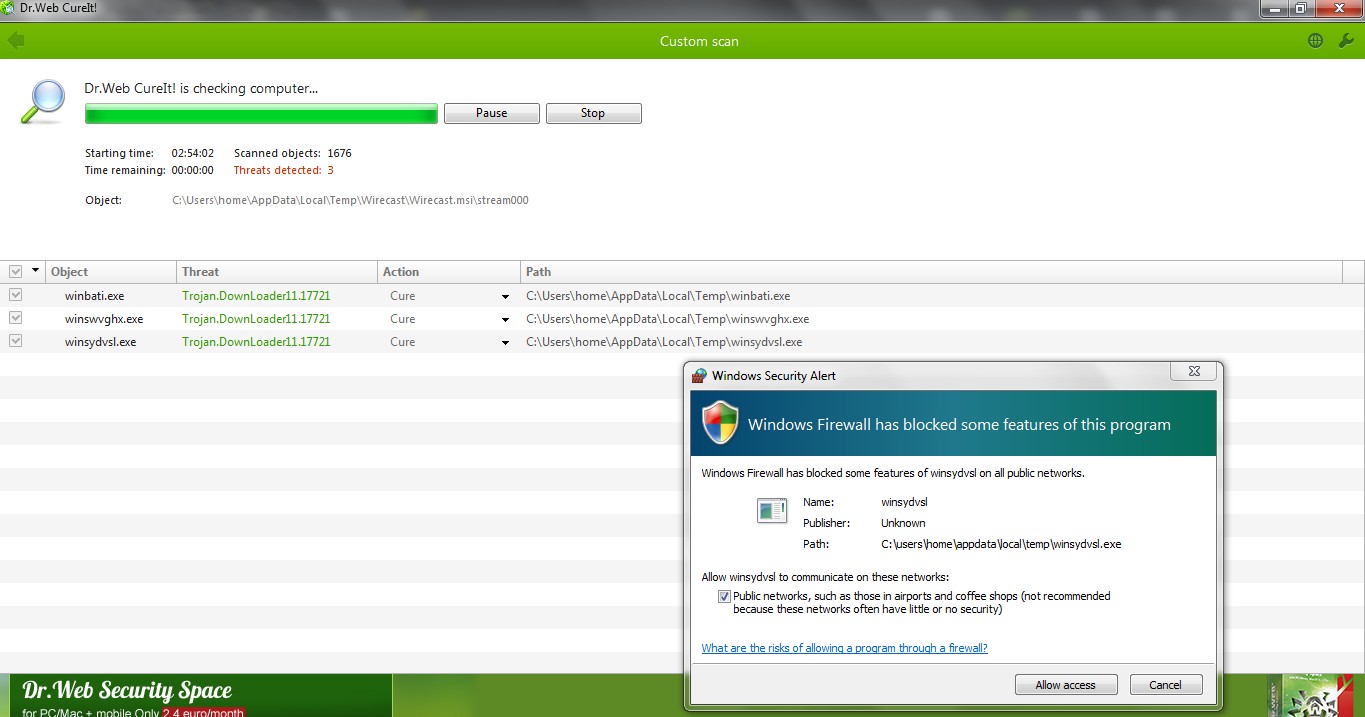Uncheck the winbati.exe threat checkbox

click(15, 295)
